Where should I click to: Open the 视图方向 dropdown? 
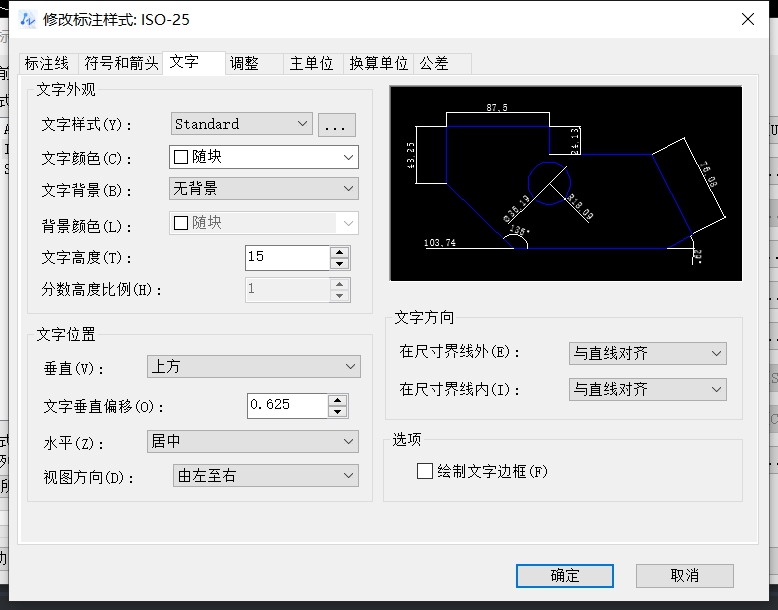(x=265, y=476)
